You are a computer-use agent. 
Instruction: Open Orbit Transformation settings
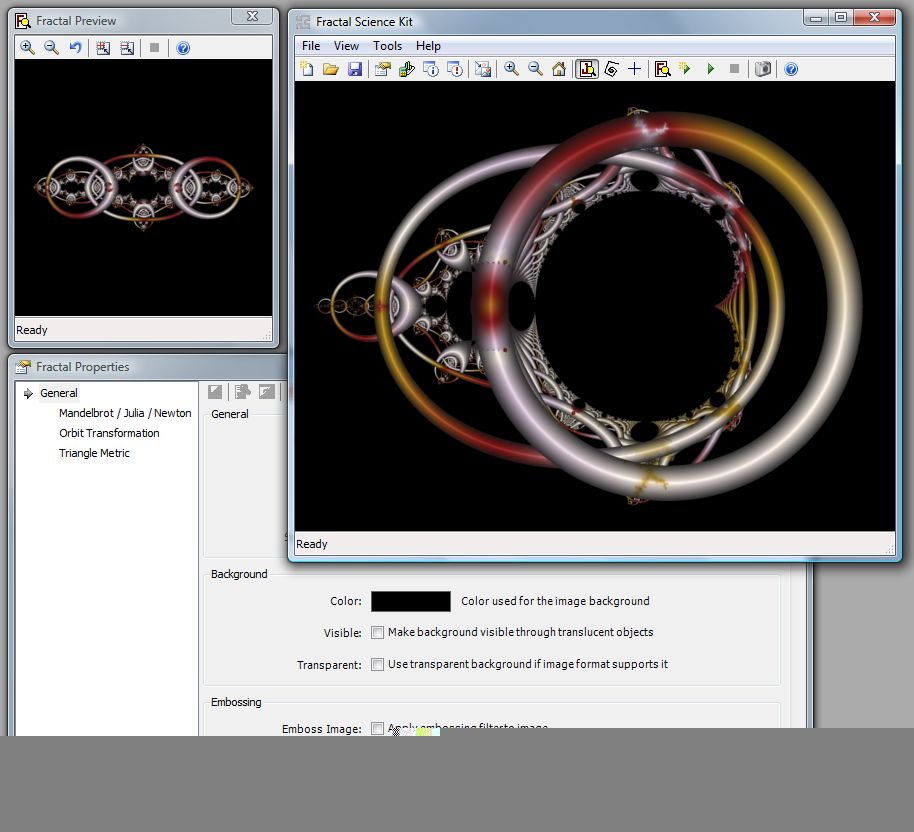(x=109, y=433)
